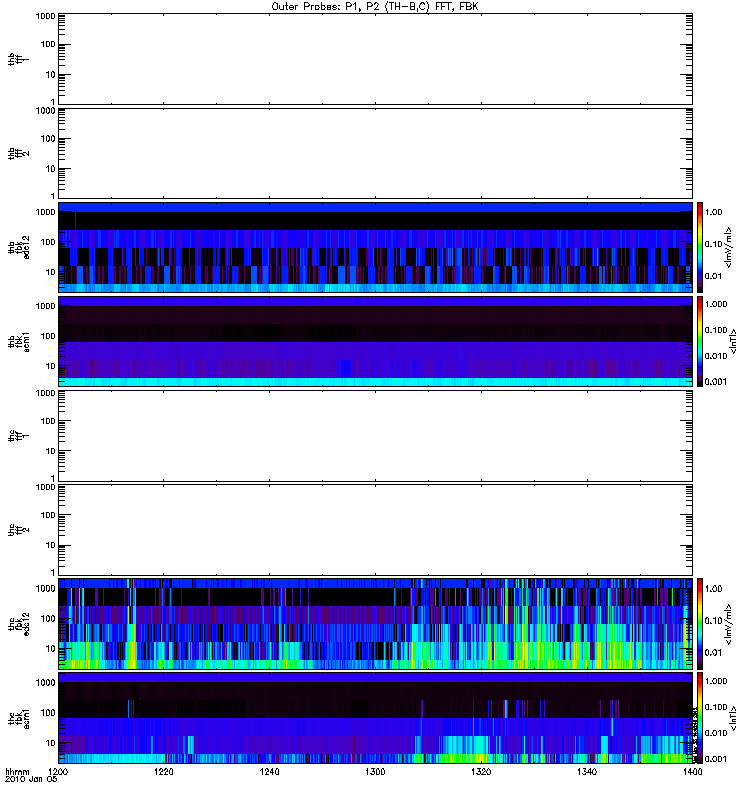Select the thb fbk scm1 color bar
This screenshot has height=800, width=750.
[700, 341]
